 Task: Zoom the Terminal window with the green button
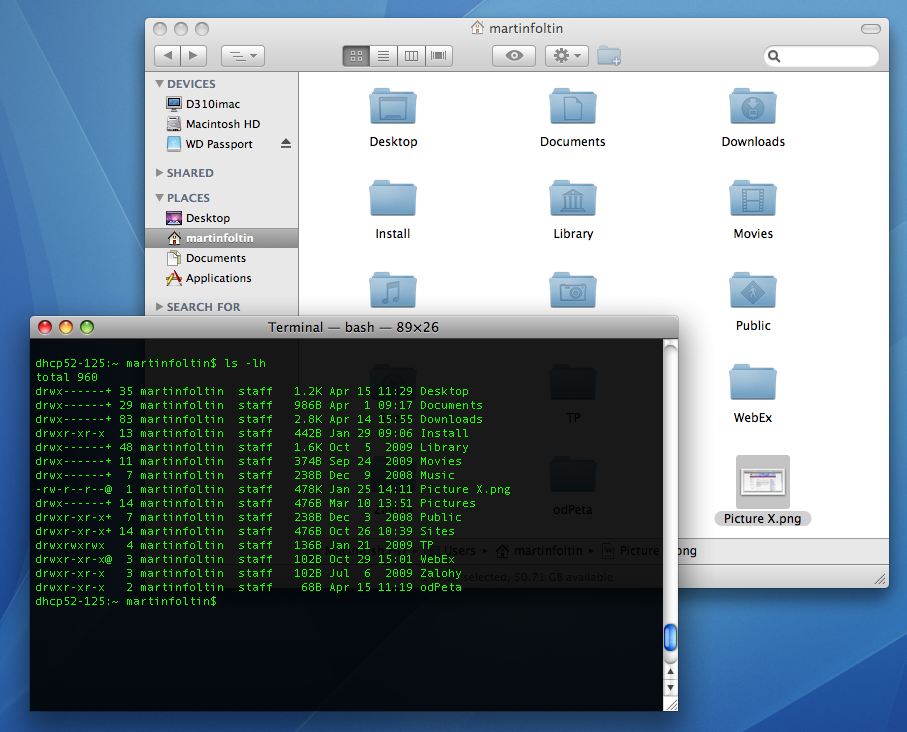[x=87, y=328]
